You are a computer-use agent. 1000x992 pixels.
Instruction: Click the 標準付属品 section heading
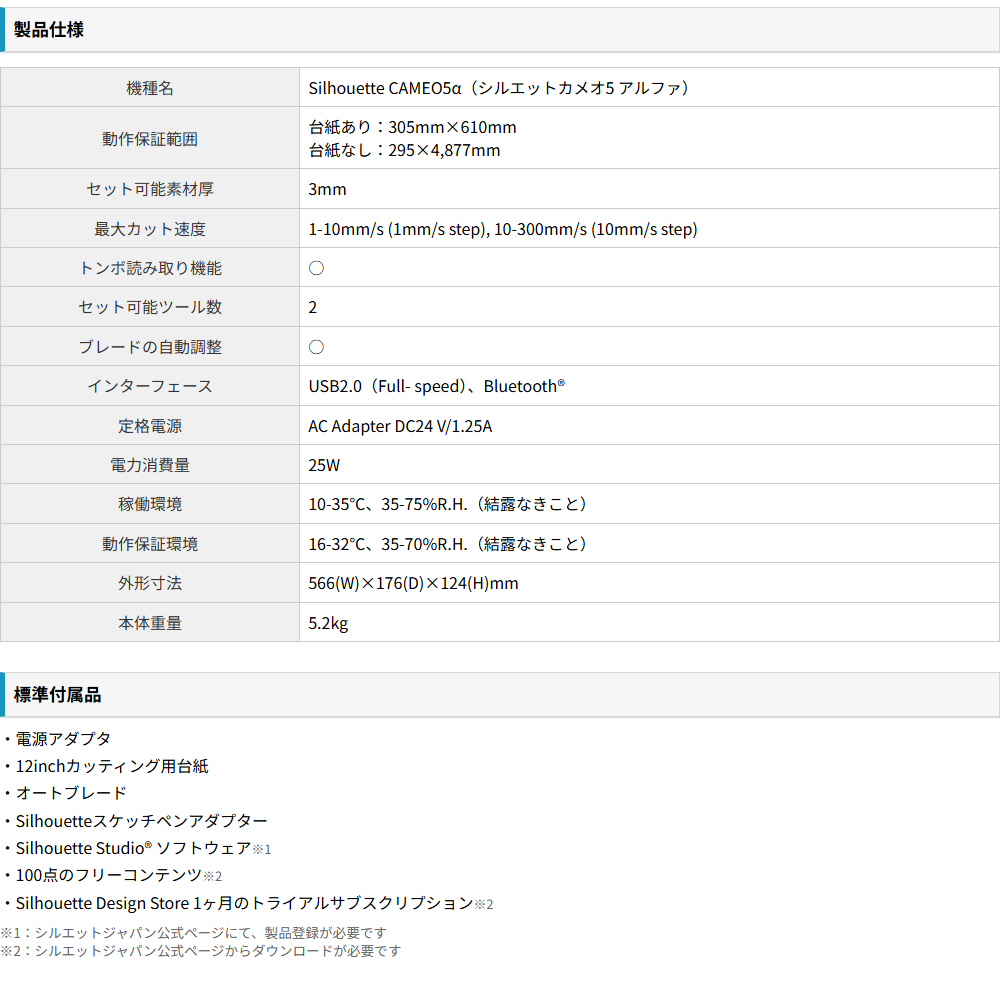(x=57, y=695)
